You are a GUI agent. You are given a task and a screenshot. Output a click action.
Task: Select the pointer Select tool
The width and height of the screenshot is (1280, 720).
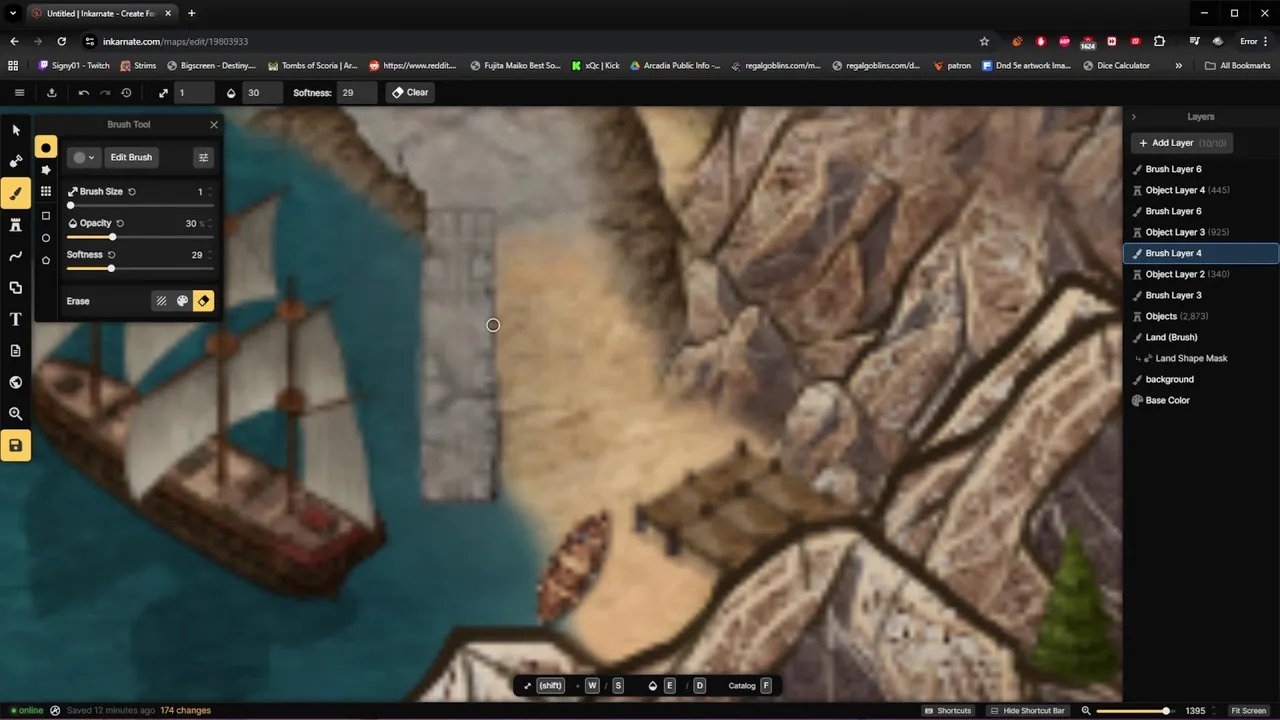[x=15, y=130]
